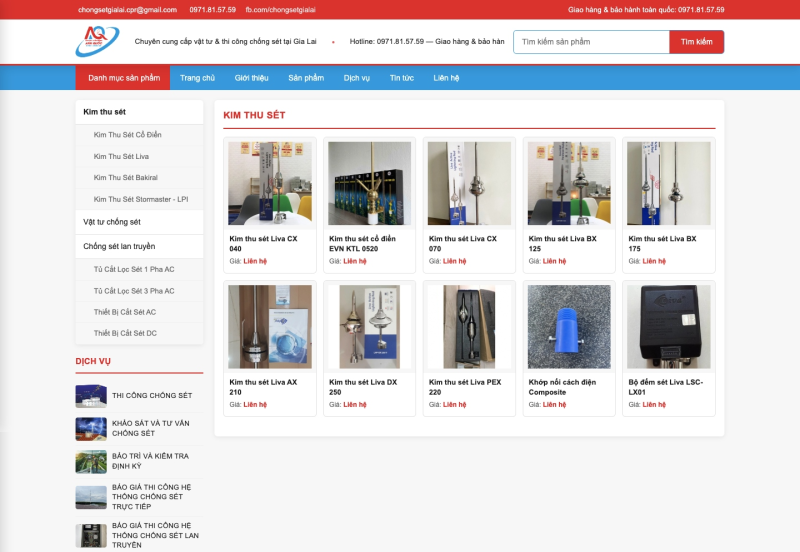Open Kim Thu Sét Stormaster - LPI subcategory
The image size is (800, 552).
(x=139, y=199)
